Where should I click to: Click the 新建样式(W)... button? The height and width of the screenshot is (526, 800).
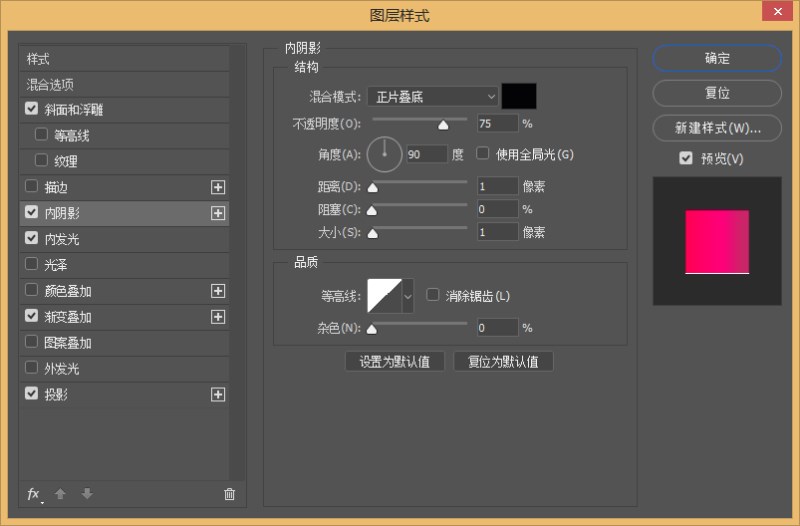[717, 128]
